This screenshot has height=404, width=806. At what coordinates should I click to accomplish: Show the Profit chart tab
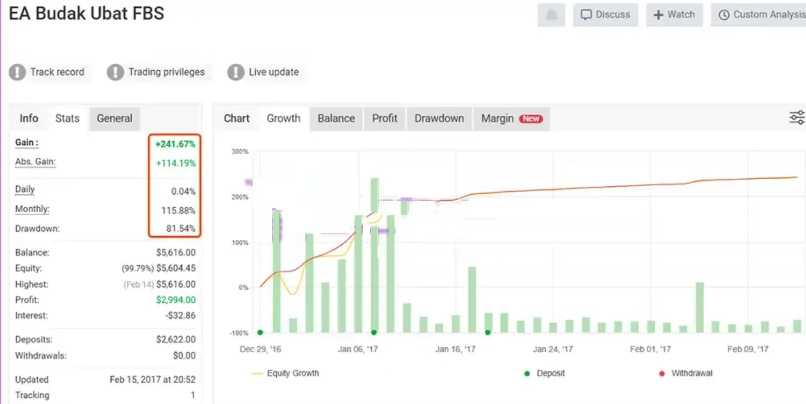pyautogui.click(x=385, y=118)
